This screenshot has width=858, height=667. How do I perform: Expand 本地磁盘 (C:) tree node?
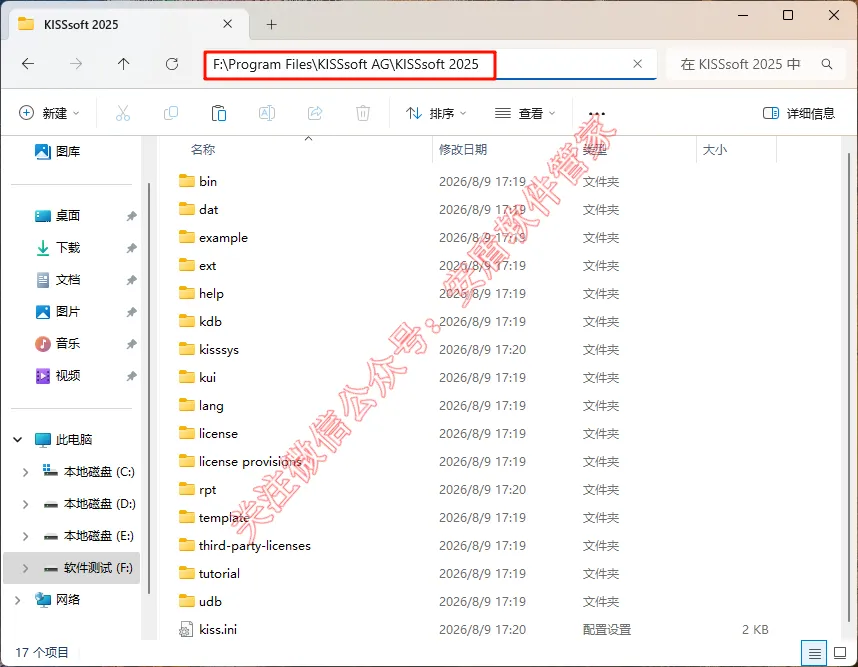point(25,472)
